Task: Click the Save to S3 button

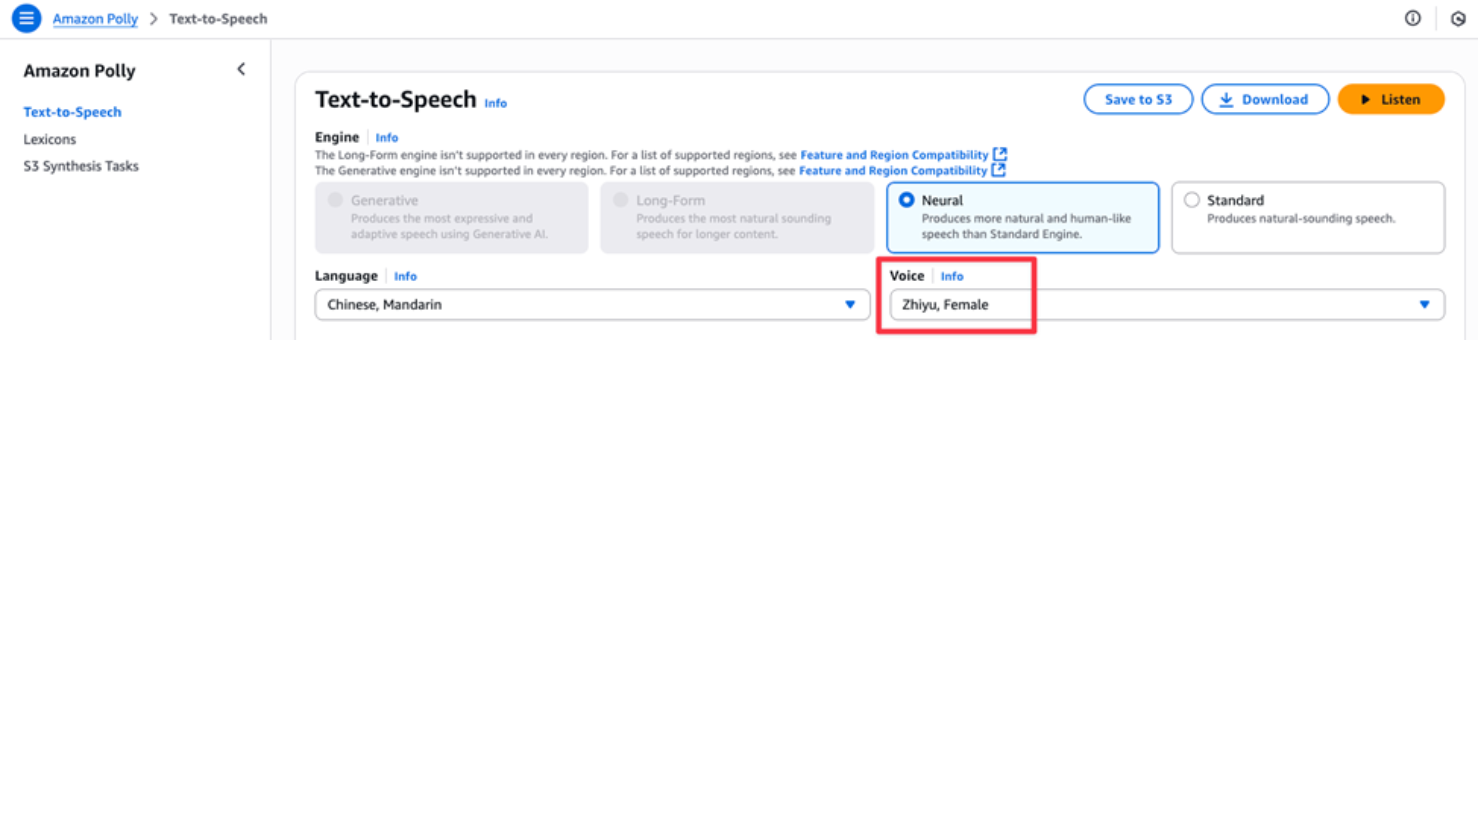Action: point(1138,99)
